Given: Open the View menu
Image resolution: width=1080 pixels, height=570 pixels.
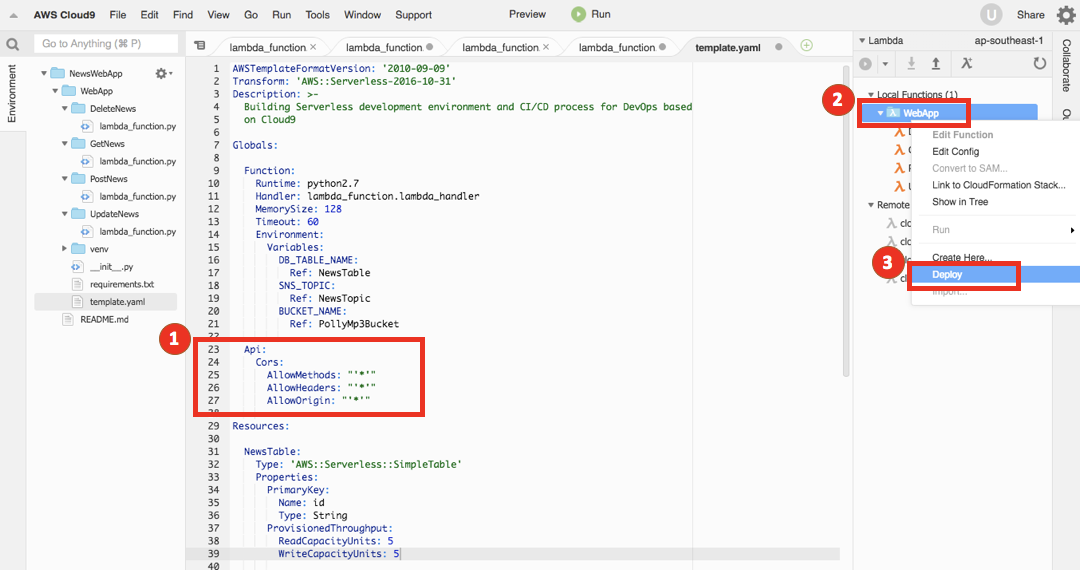Looking at the screenshot, I should click(218, 14).
